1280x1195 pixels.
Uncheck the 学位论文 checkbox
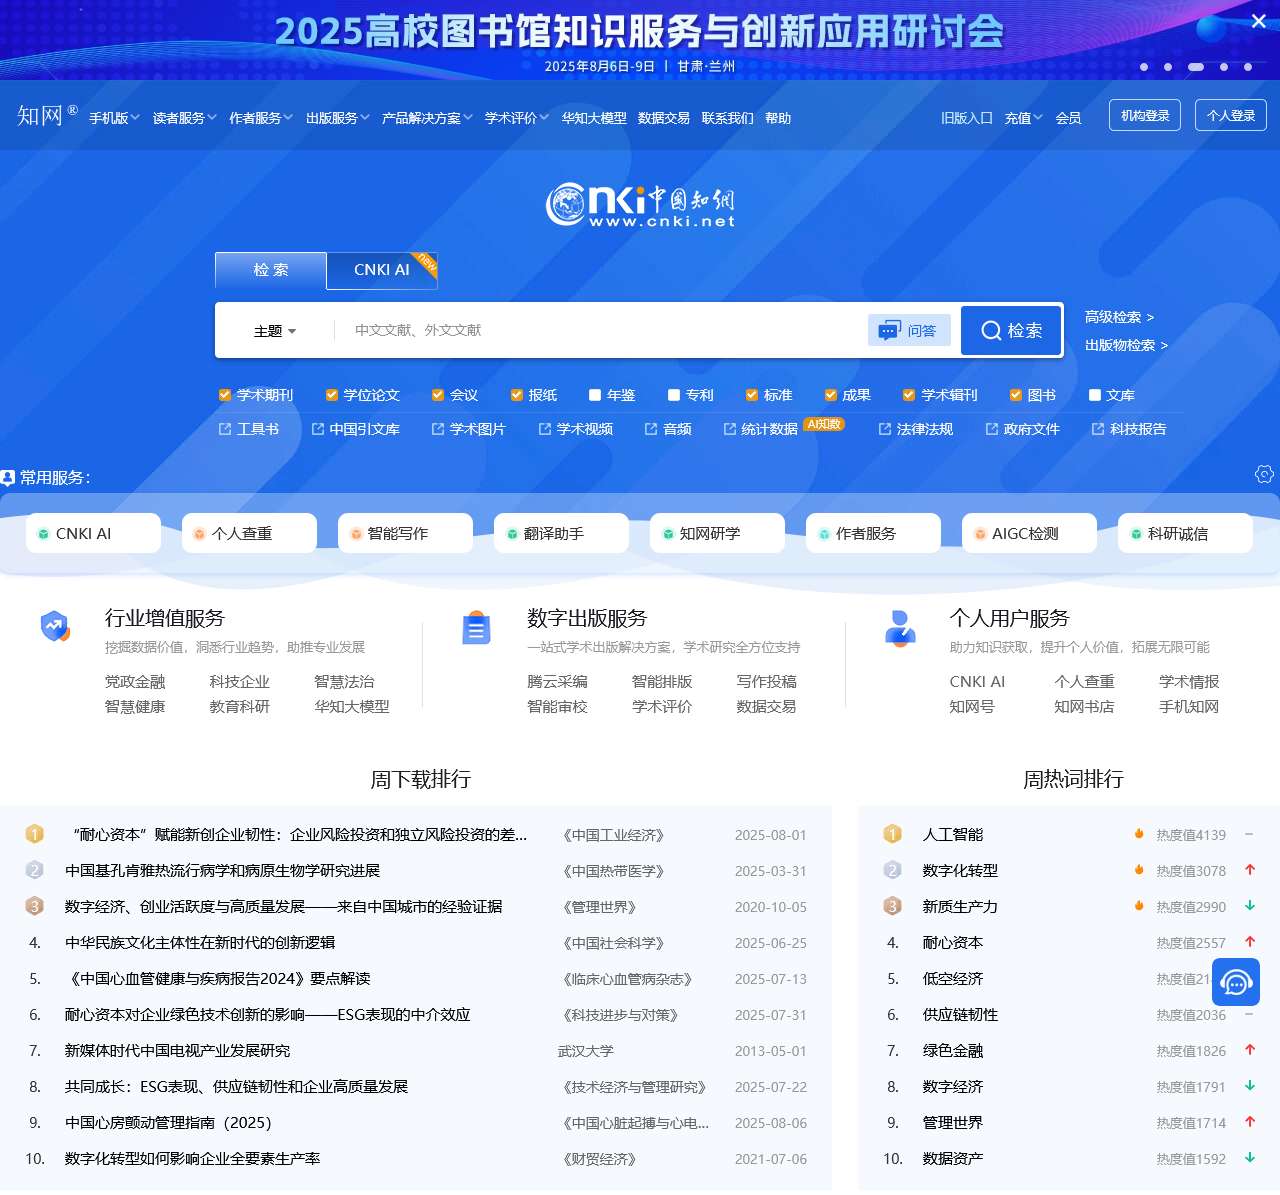click(332, 395)
